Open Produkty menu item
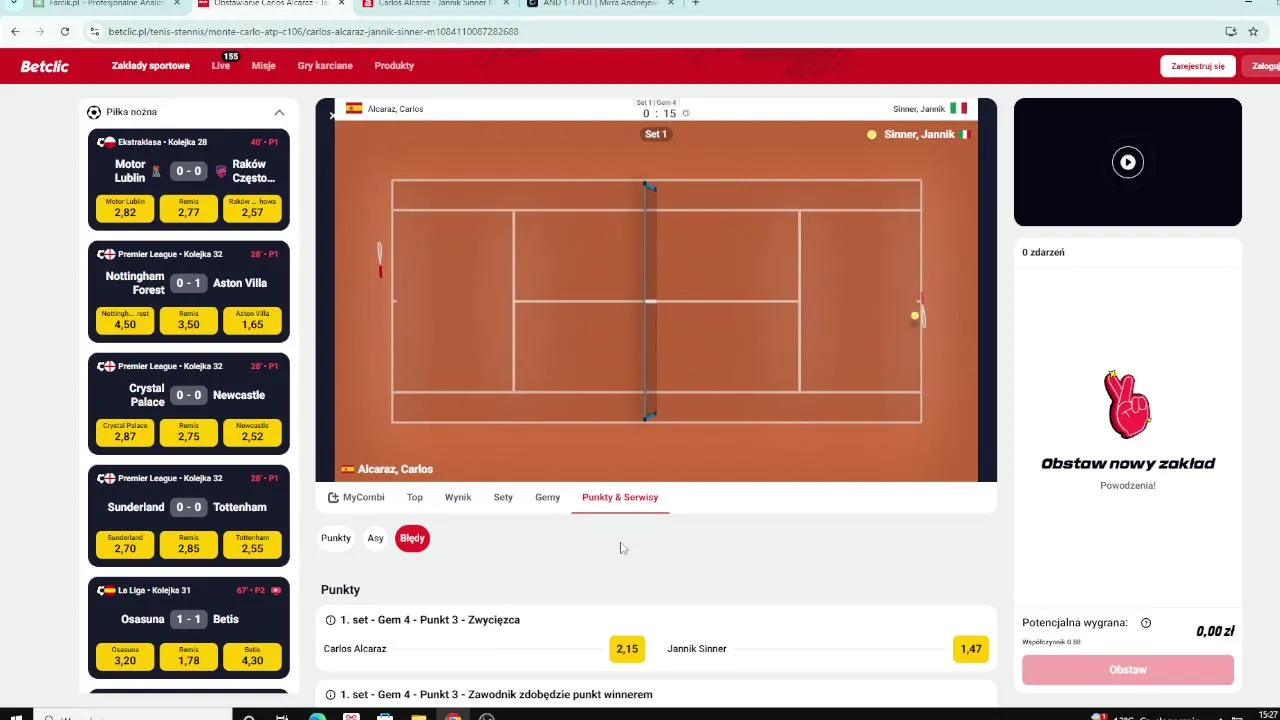 tap(394, 66)
